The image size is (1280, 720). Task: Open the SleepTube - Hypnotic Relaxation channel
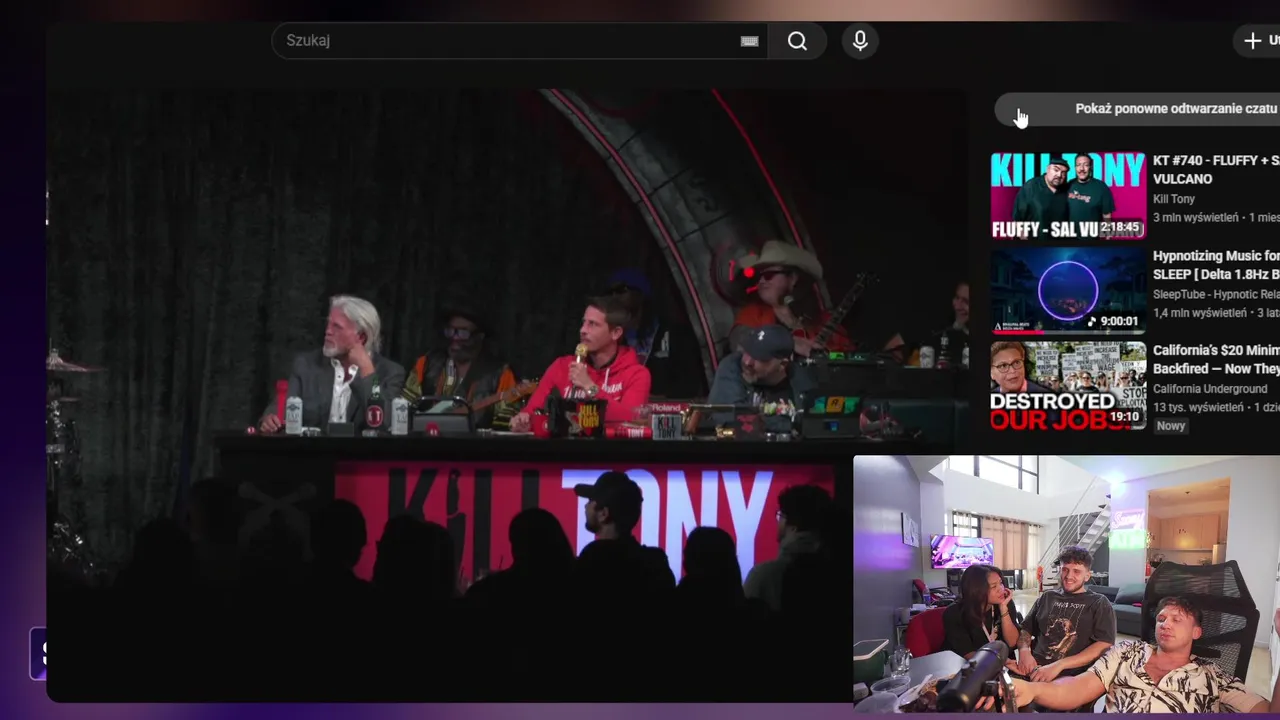1216,294
